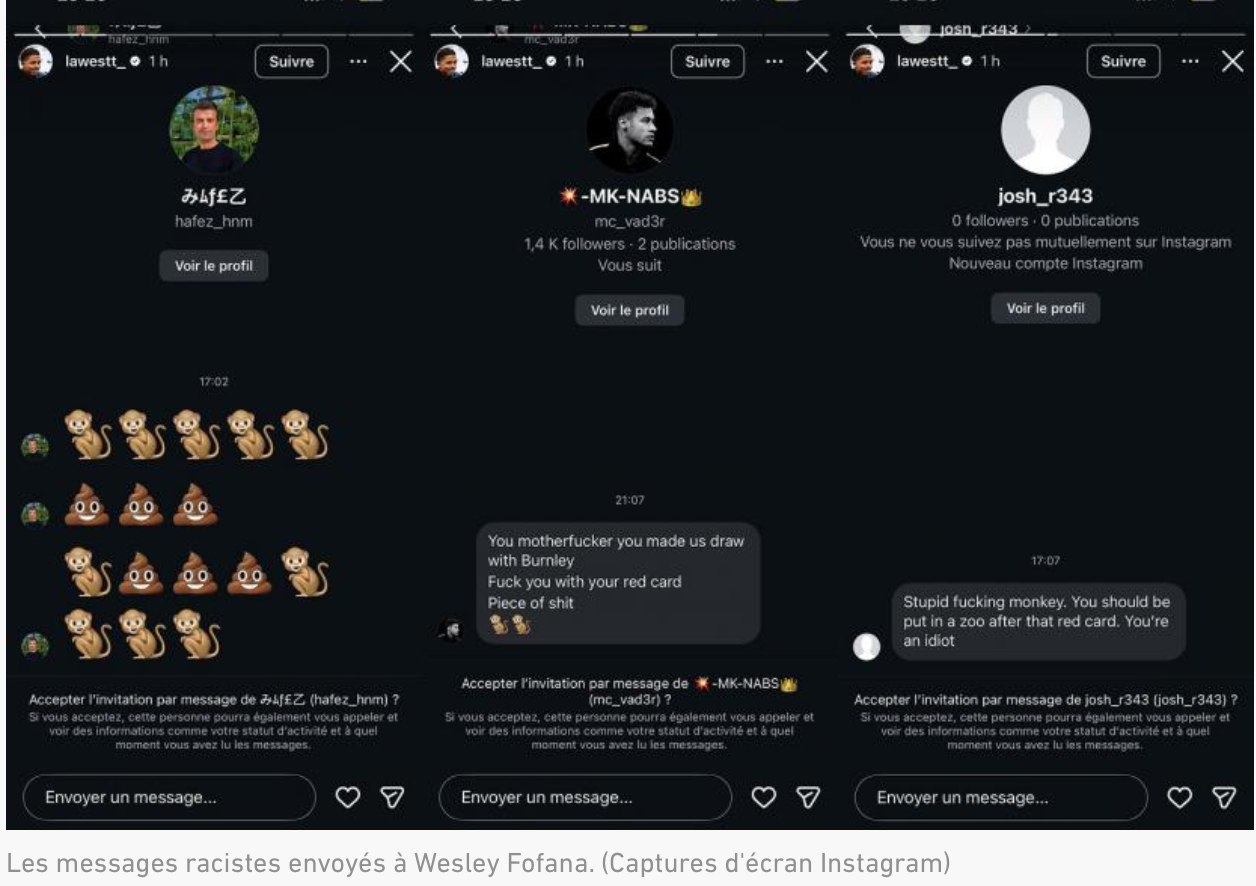The image size is (1256, 886).
Task: Click Suivre on the middle story
Action: pos(707,62)
